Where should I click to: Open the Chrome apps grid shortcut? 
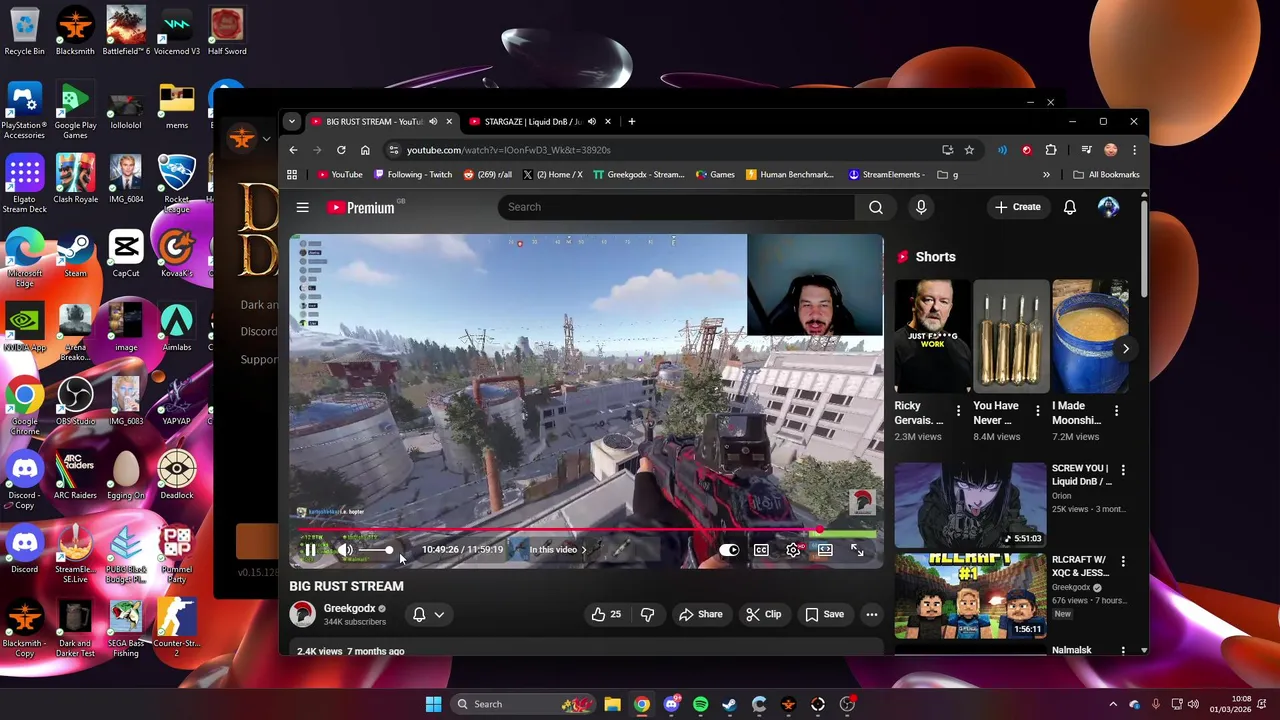pyautogui.click(x=292, y=175)
